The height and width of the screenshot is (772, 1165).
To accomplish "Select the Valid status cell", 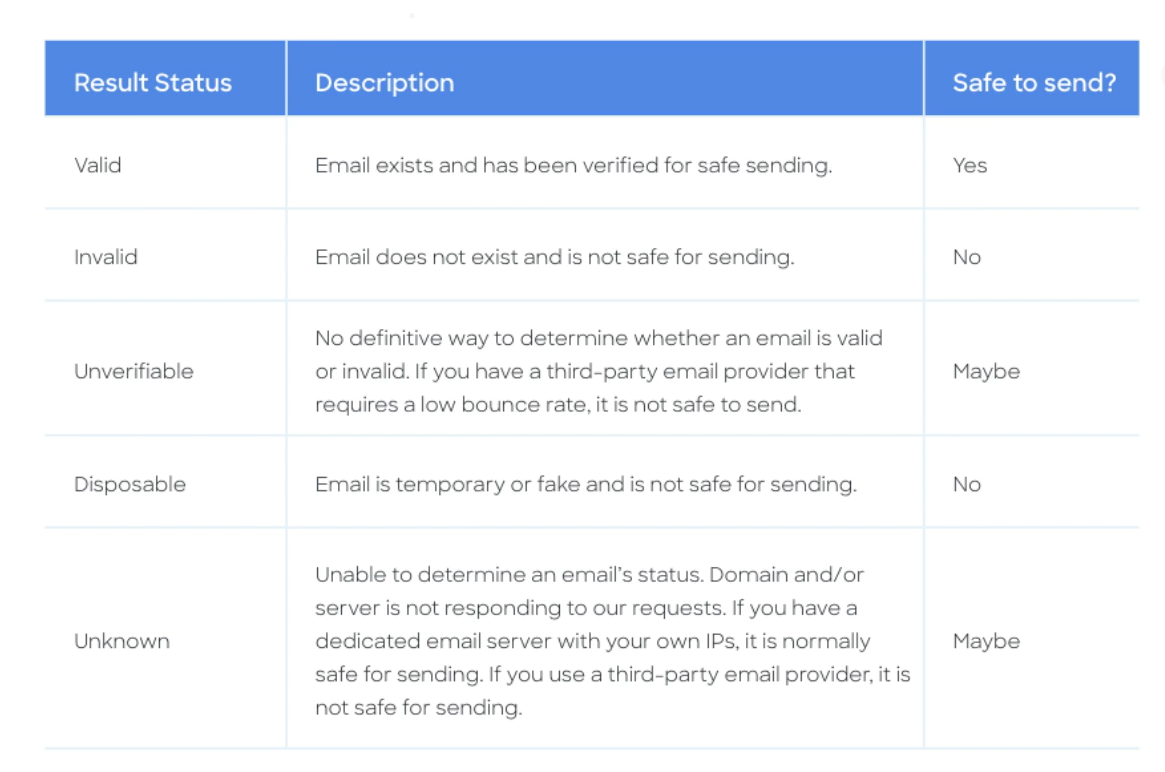I will [x=98, y=165].
